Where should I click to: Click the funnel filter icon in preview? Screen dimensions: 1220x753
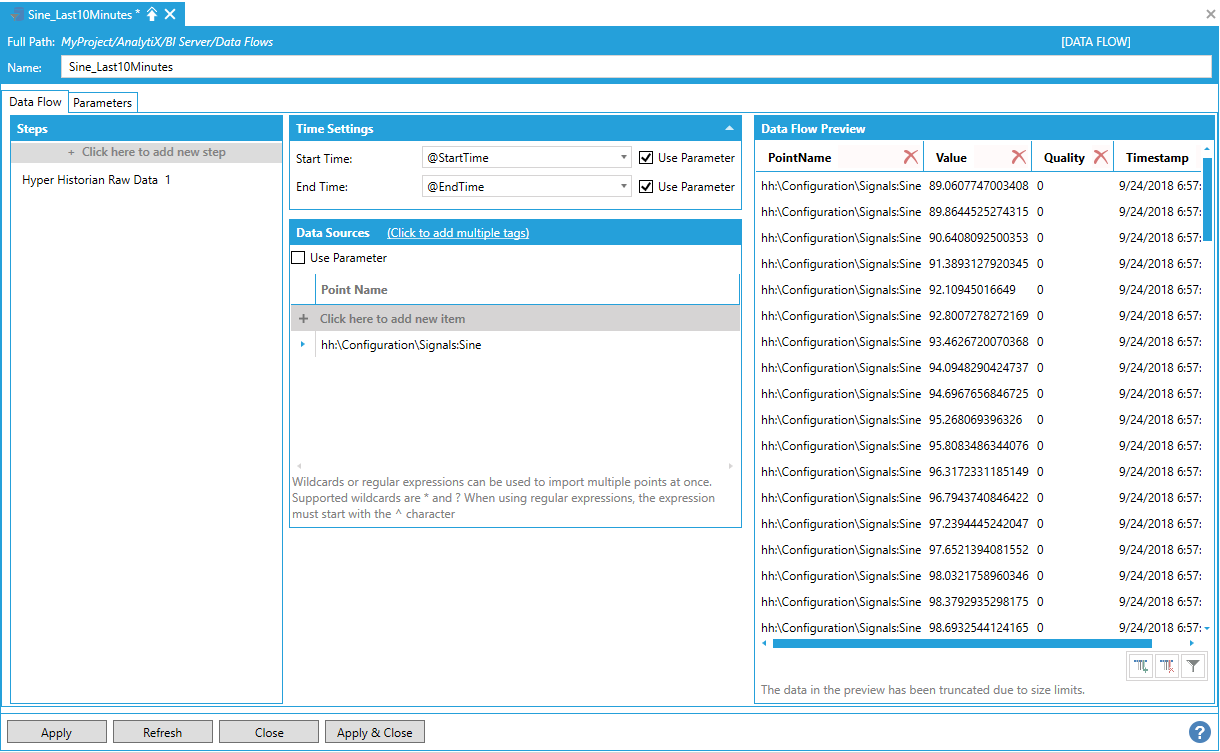1193,666
